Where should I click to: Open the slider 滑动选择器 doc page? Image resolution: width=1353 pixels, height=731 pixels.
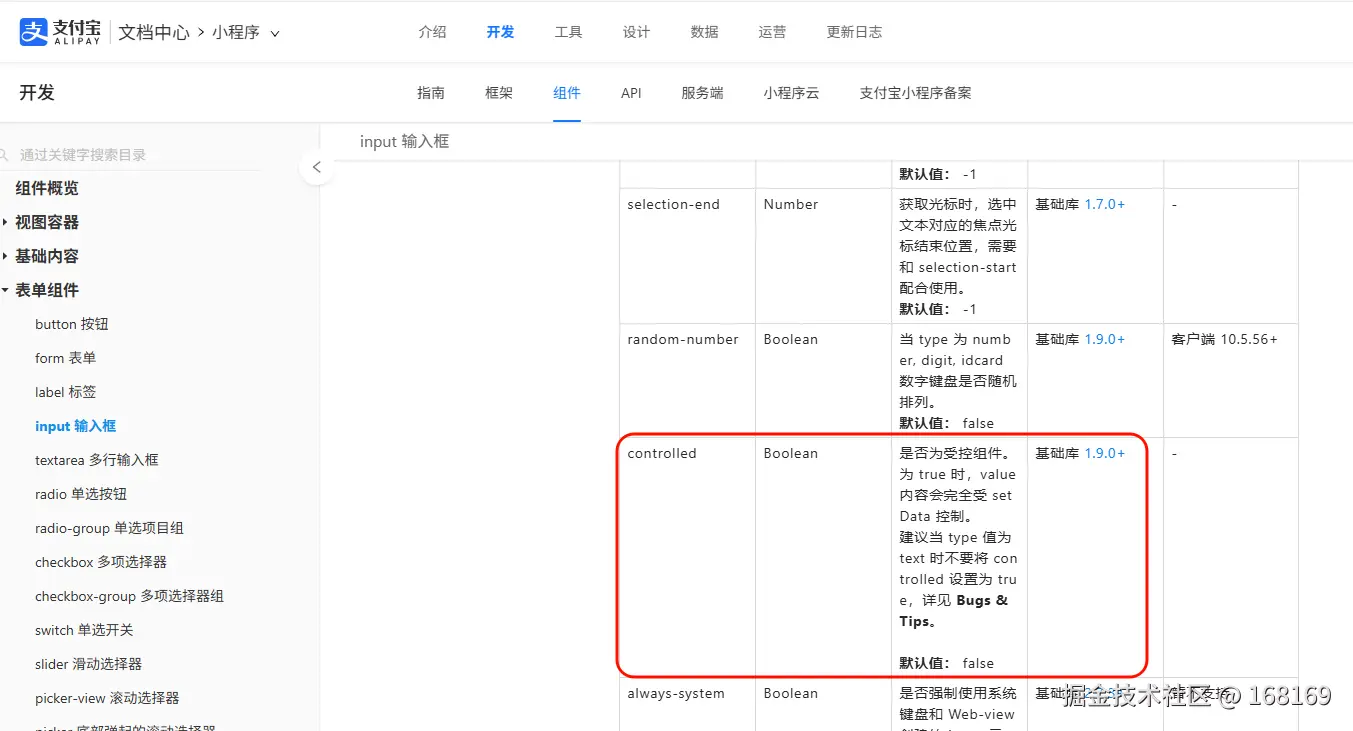click(89, 664)
